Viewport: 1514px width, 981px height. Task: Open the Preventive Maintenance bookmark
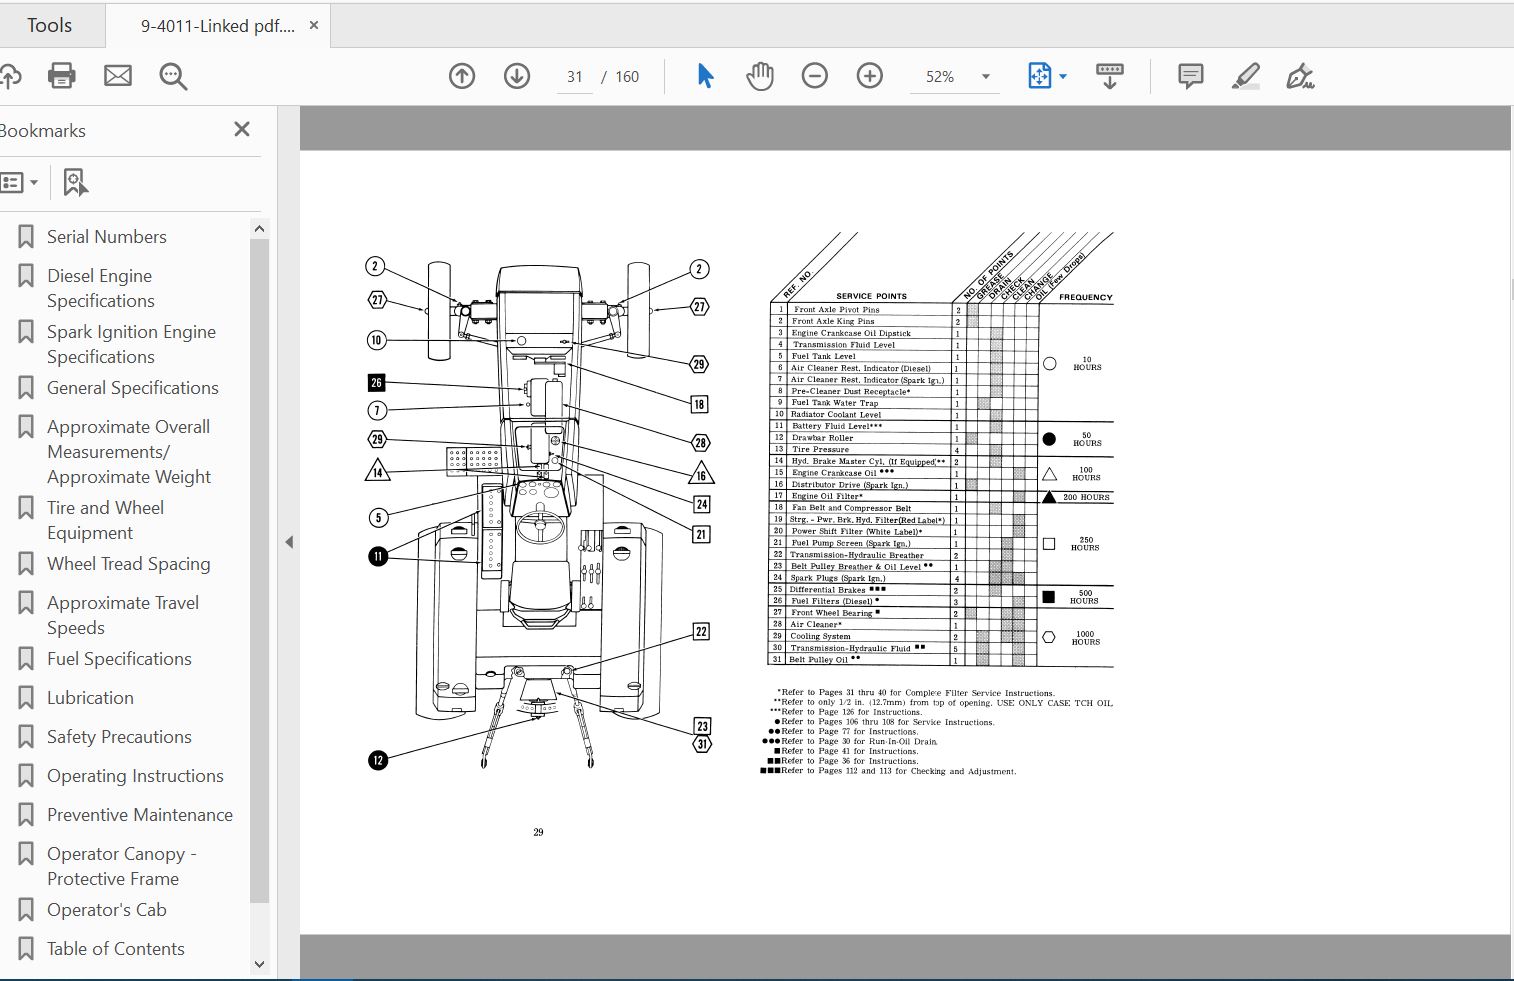click(139, 815)
